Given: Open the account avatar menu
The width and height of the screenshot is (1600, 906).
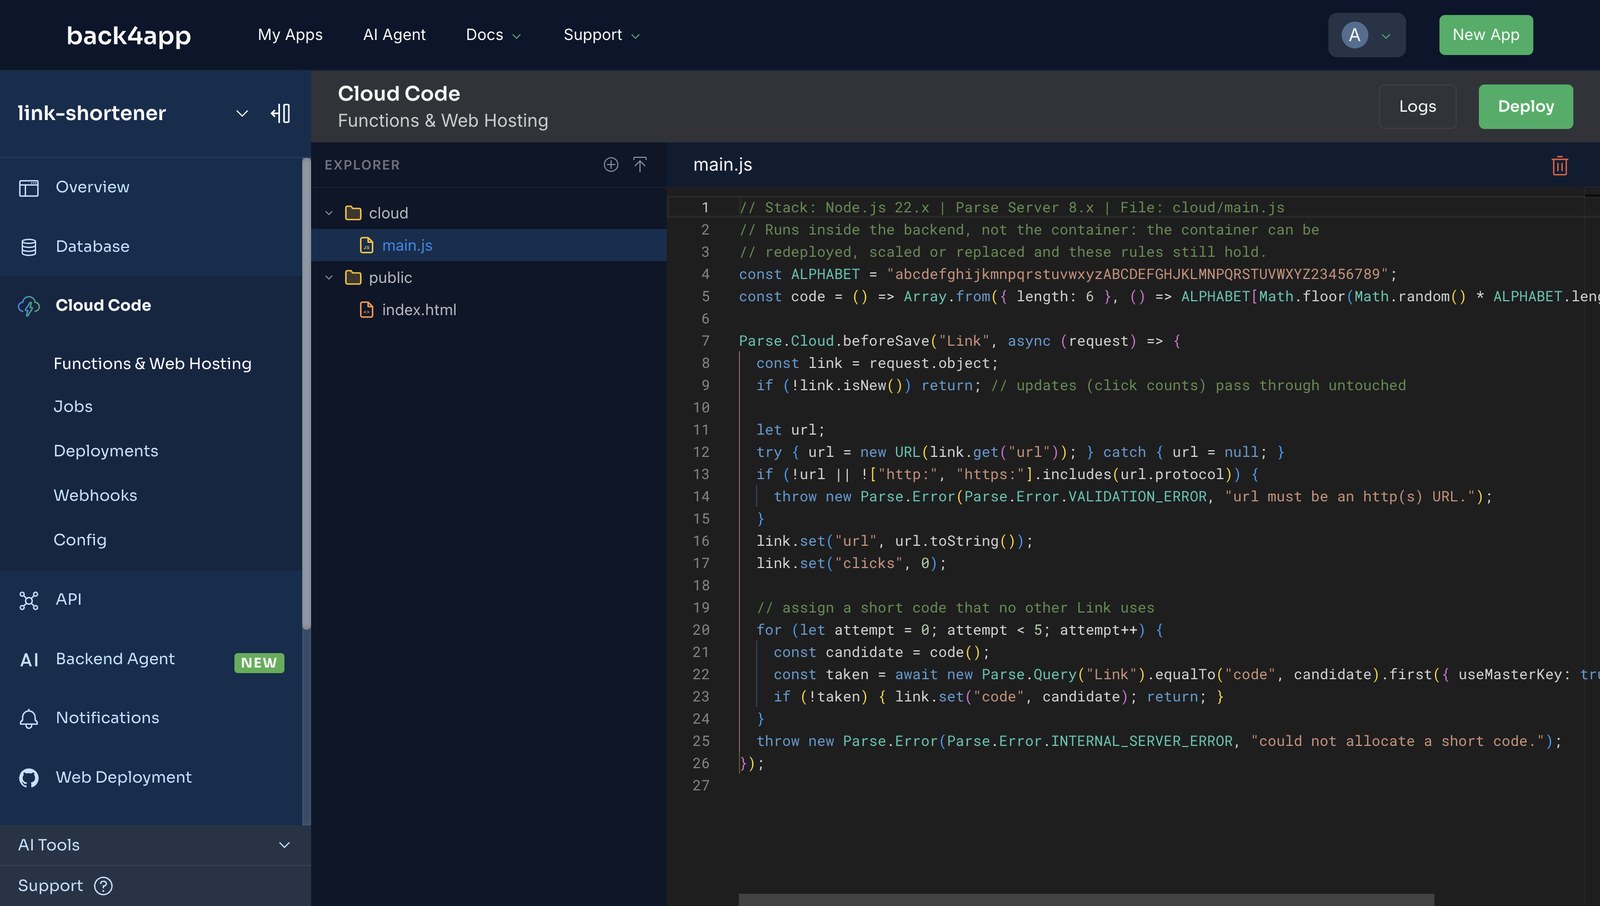Looking at the screenshot, I should coord(1366,35).
